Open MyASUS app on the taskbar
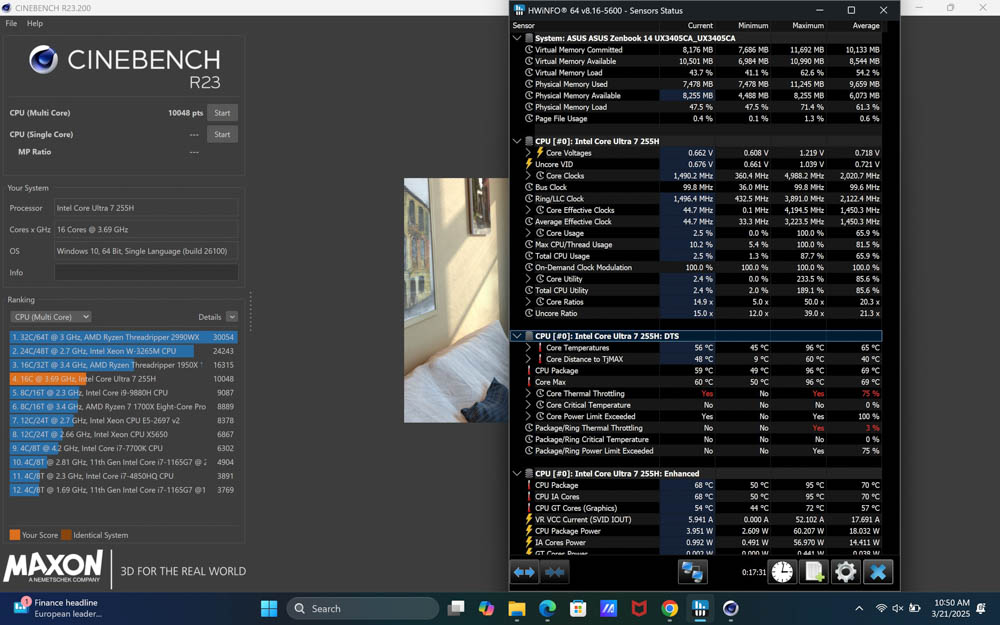 click(608, 608)
